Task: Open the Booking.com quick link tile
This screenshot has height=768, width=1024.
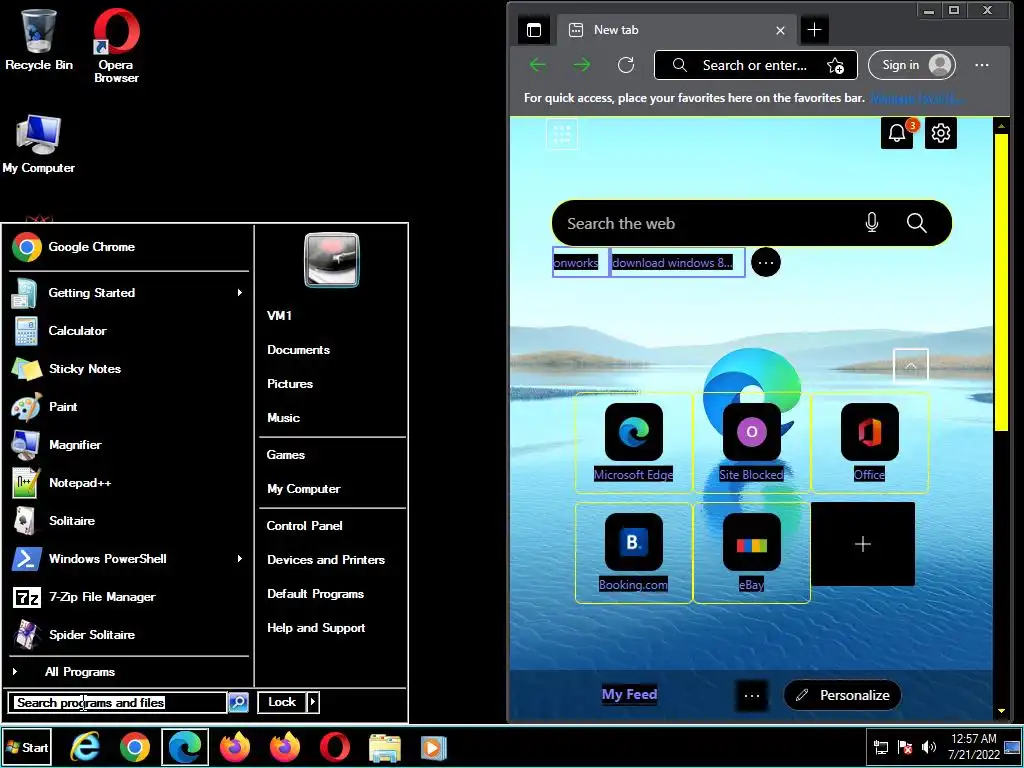Action: click(x=633, y=552)
